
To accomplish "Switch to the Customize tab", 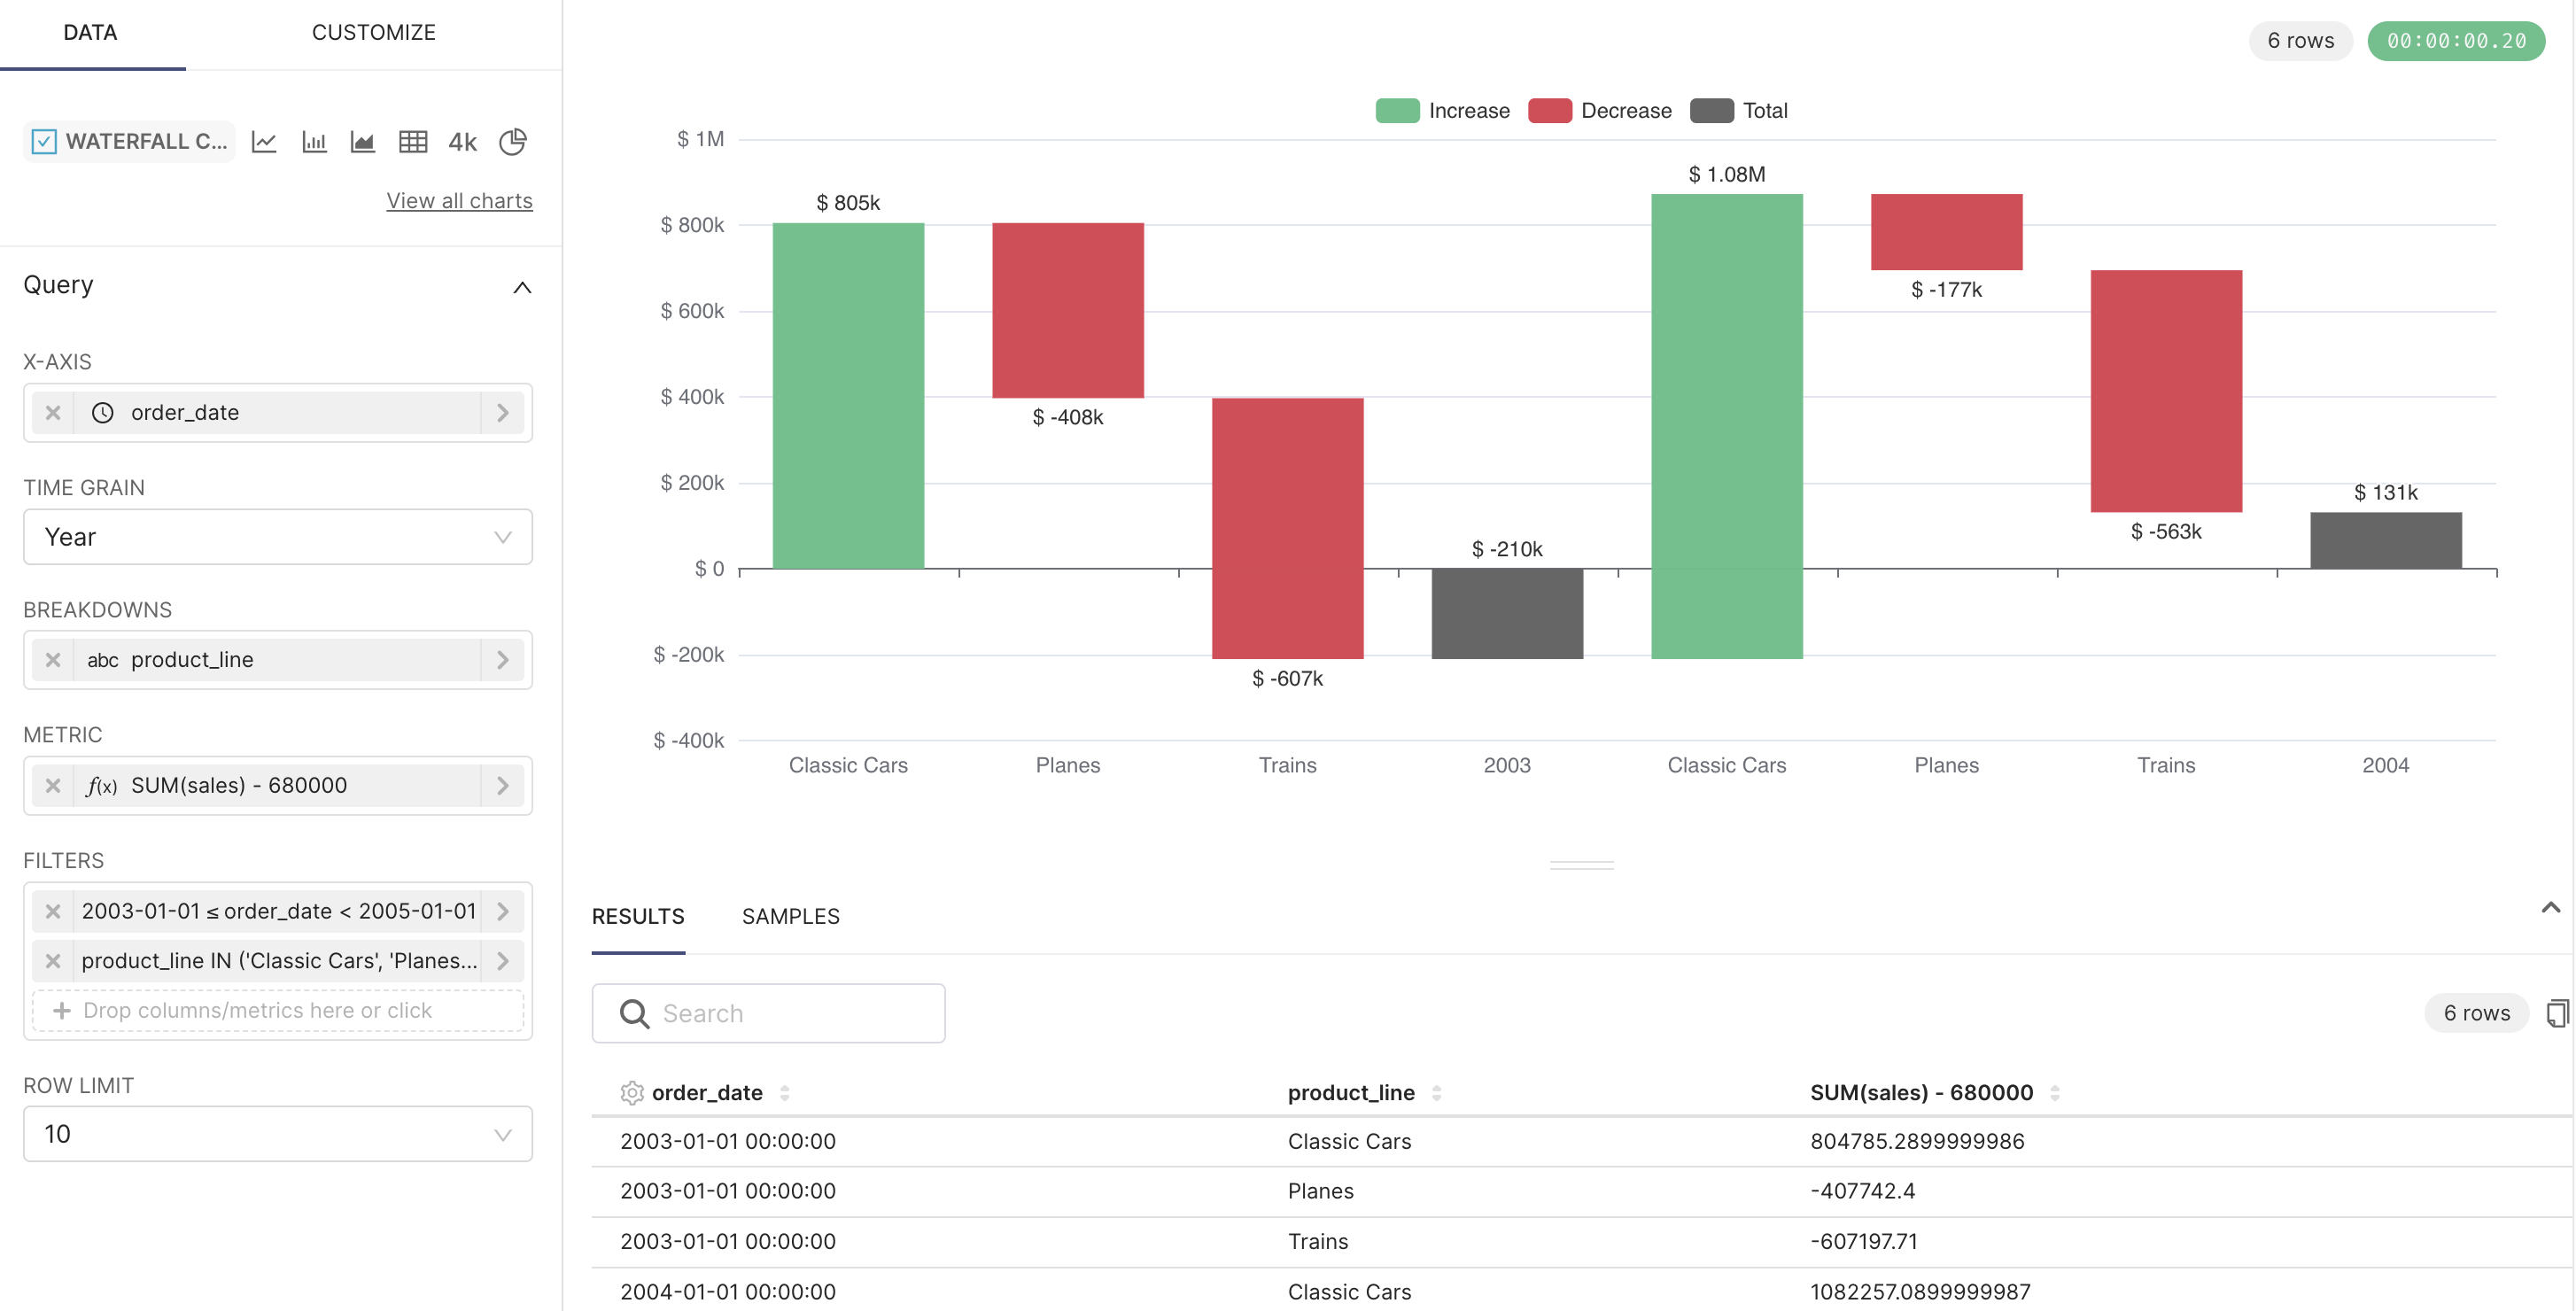I will click(373, 32).
